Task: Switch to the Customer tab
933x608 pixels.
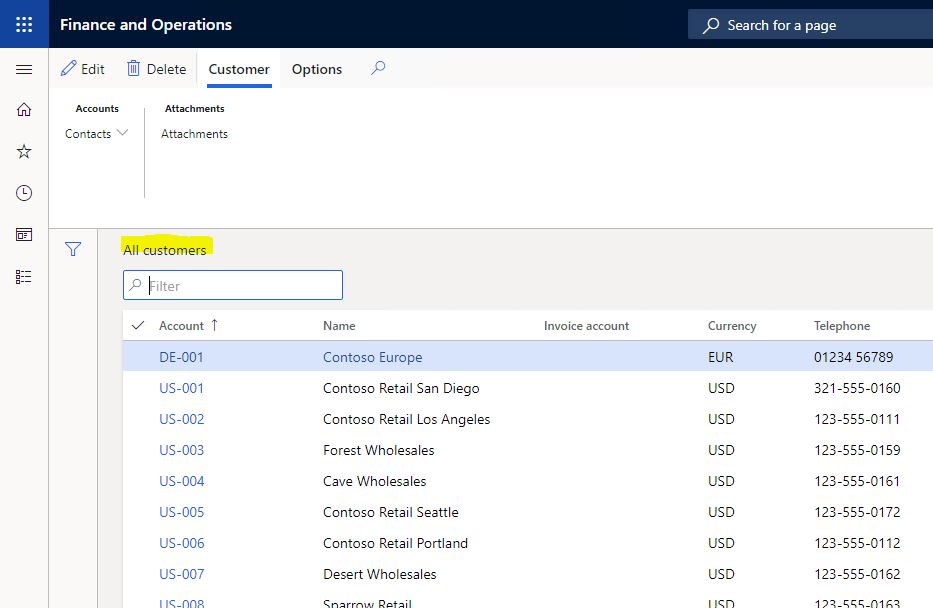Action: coord(239,69)
